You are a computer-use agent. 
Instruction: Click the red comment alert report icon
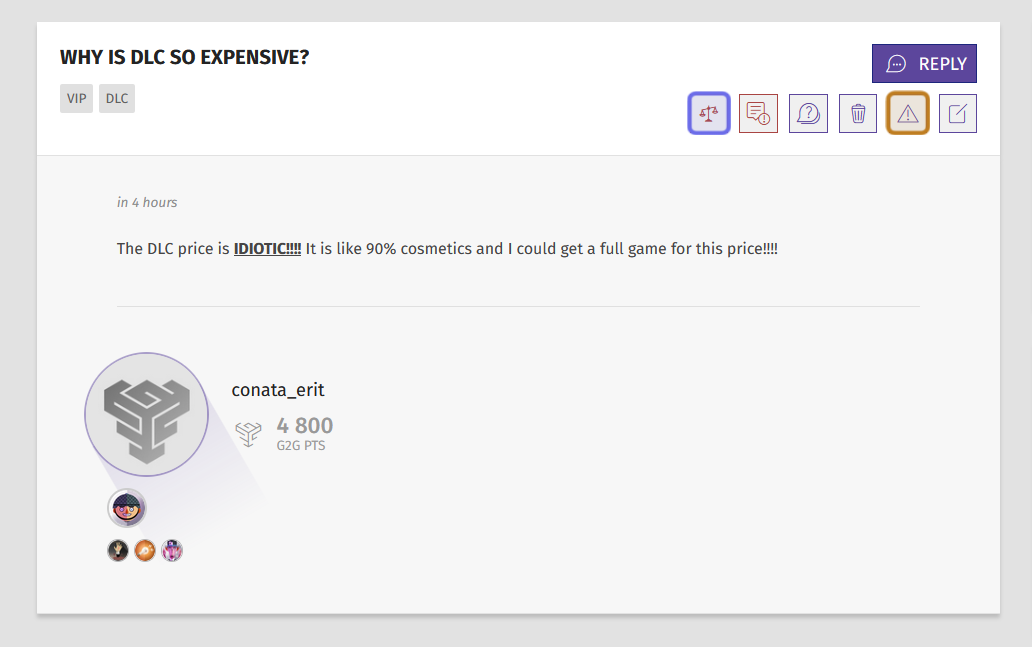tap(758, 113)
